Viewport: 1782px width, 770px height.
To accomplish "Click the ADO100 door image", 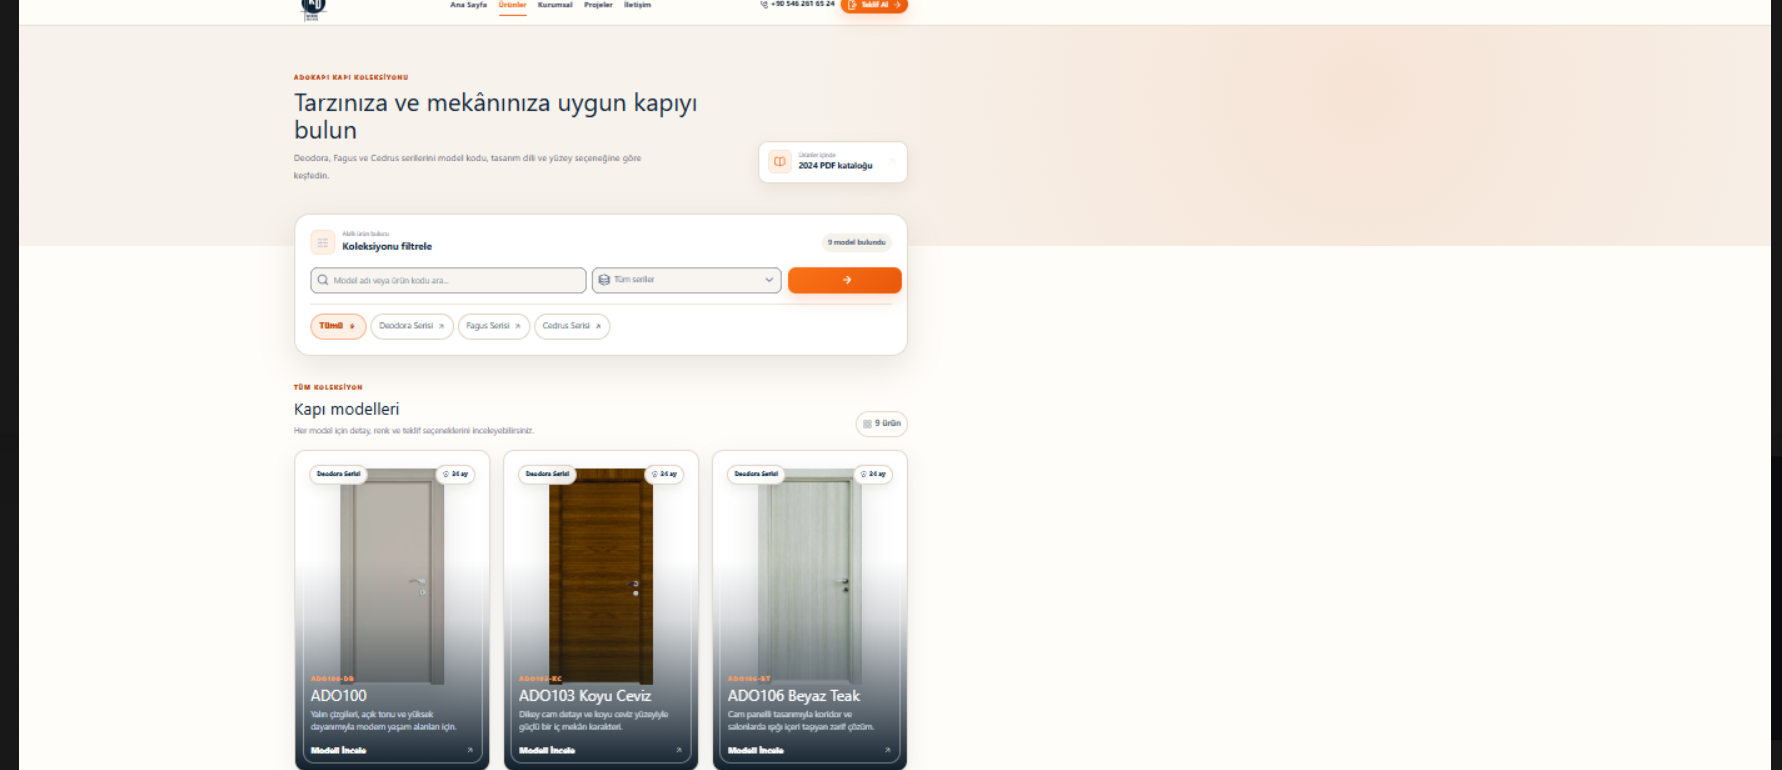I will click(391, 575).
